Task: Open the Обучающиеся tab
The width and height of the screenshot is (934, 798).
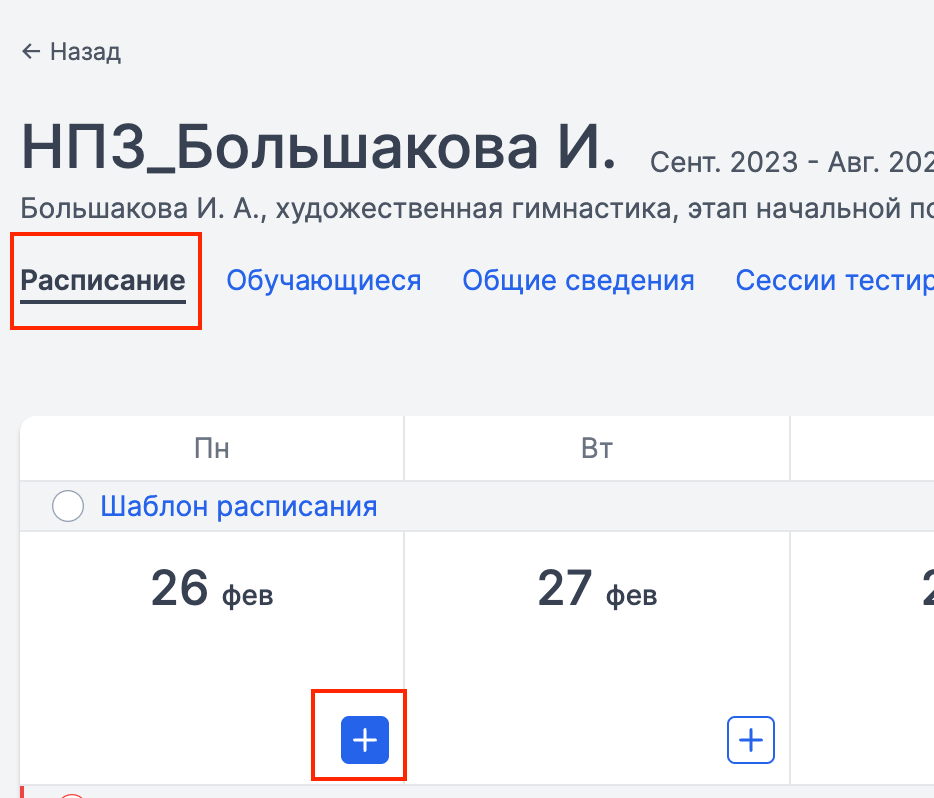Action: [x=324, y=280]
